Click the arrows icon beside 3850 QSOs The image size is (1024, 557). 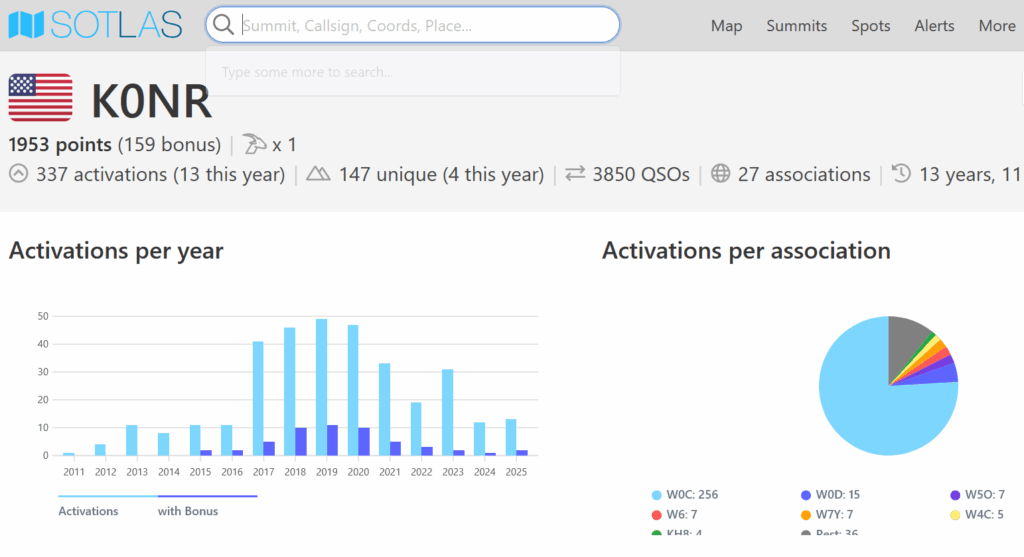(x=575, y=174)
